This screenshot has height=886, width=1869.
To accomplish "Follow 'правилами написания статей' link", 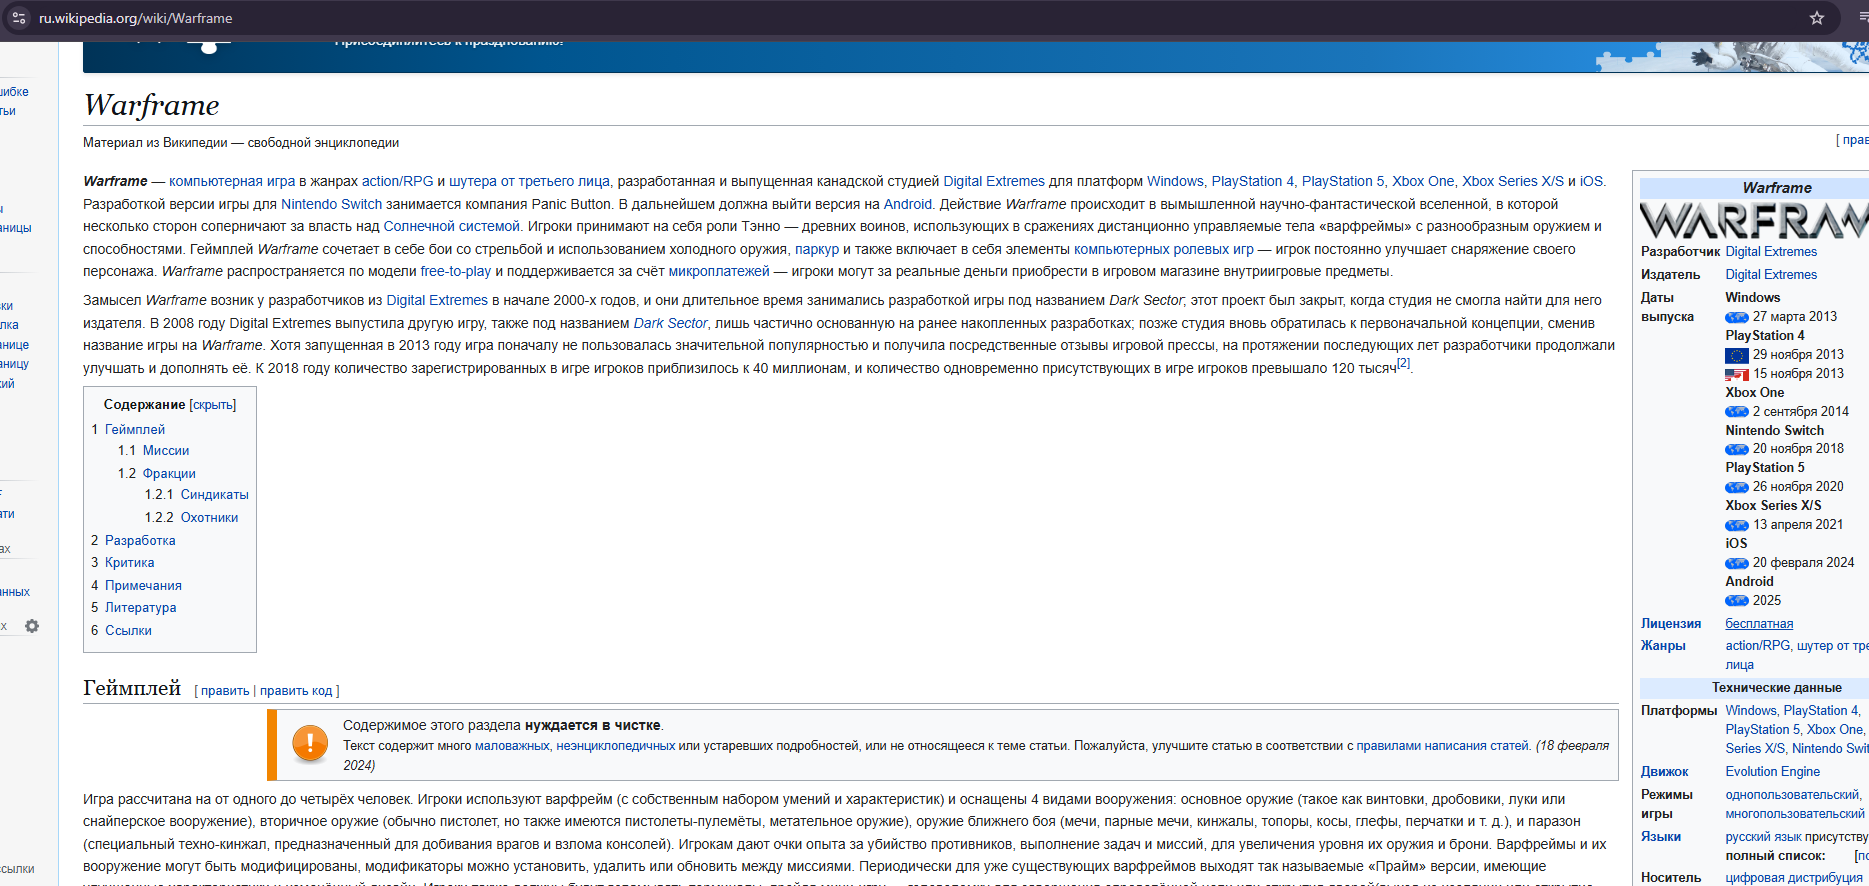I will 1443,746.
